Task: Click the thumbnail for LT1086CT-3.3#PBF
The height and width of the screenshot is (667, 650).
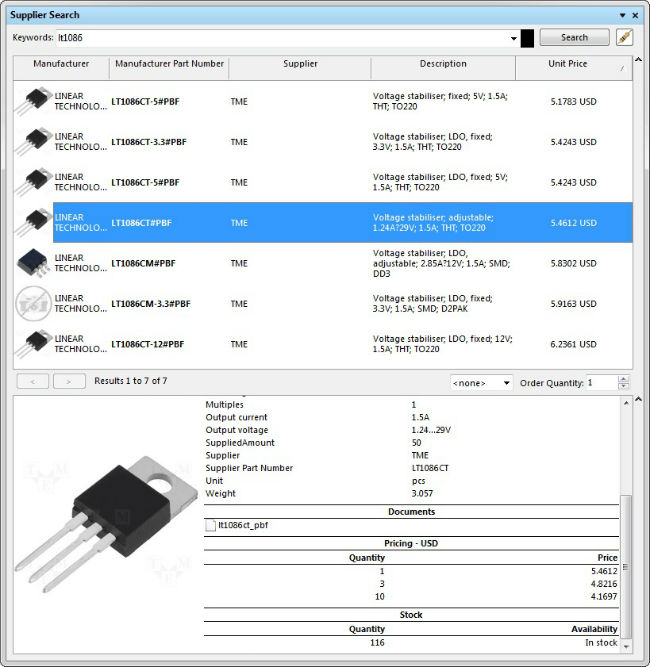Action: [33, 142]
